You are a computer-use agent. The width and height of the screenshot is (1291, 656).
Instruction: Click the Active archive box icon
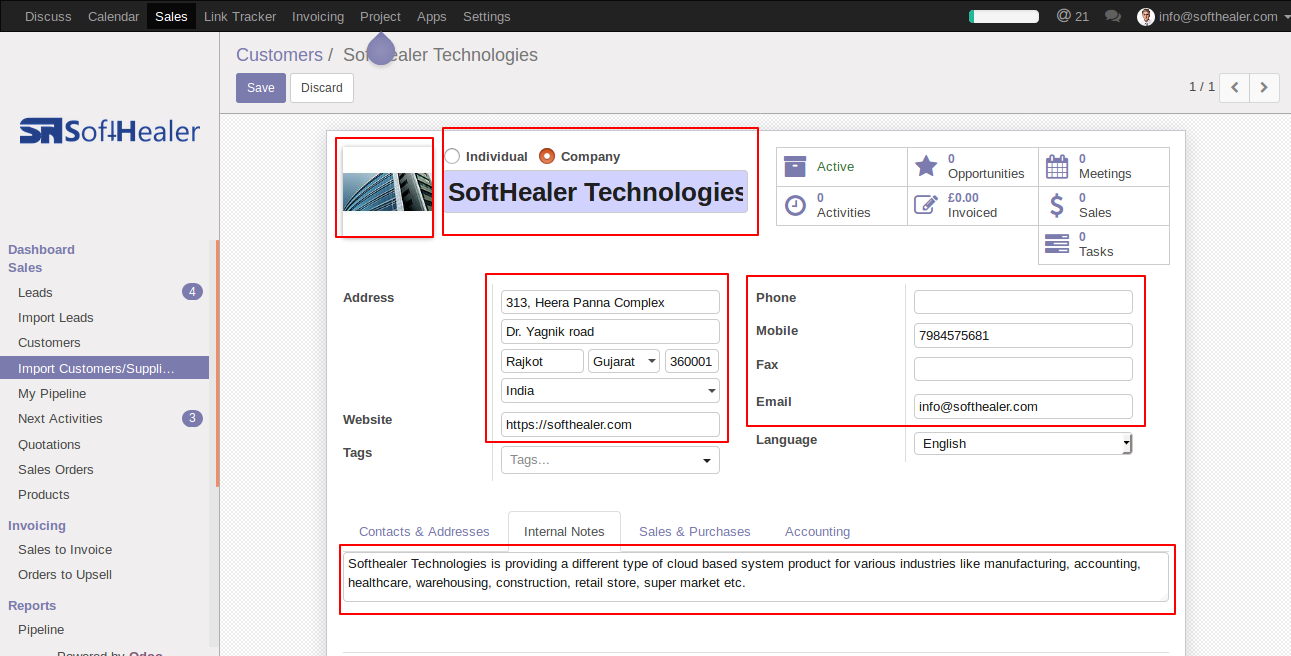click(x=795, y=166)
